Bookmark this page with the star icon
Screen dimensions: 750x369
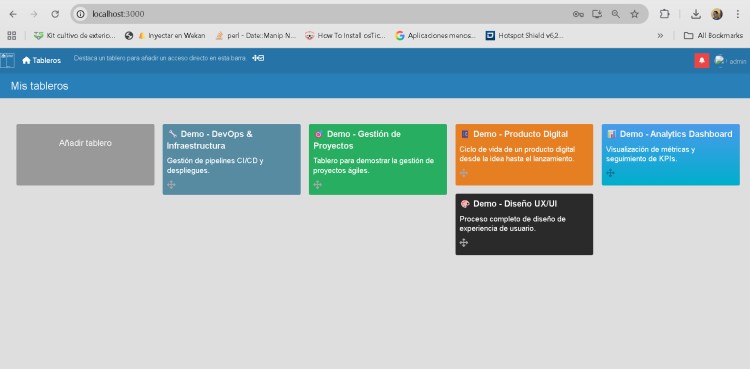coord(635,14)
